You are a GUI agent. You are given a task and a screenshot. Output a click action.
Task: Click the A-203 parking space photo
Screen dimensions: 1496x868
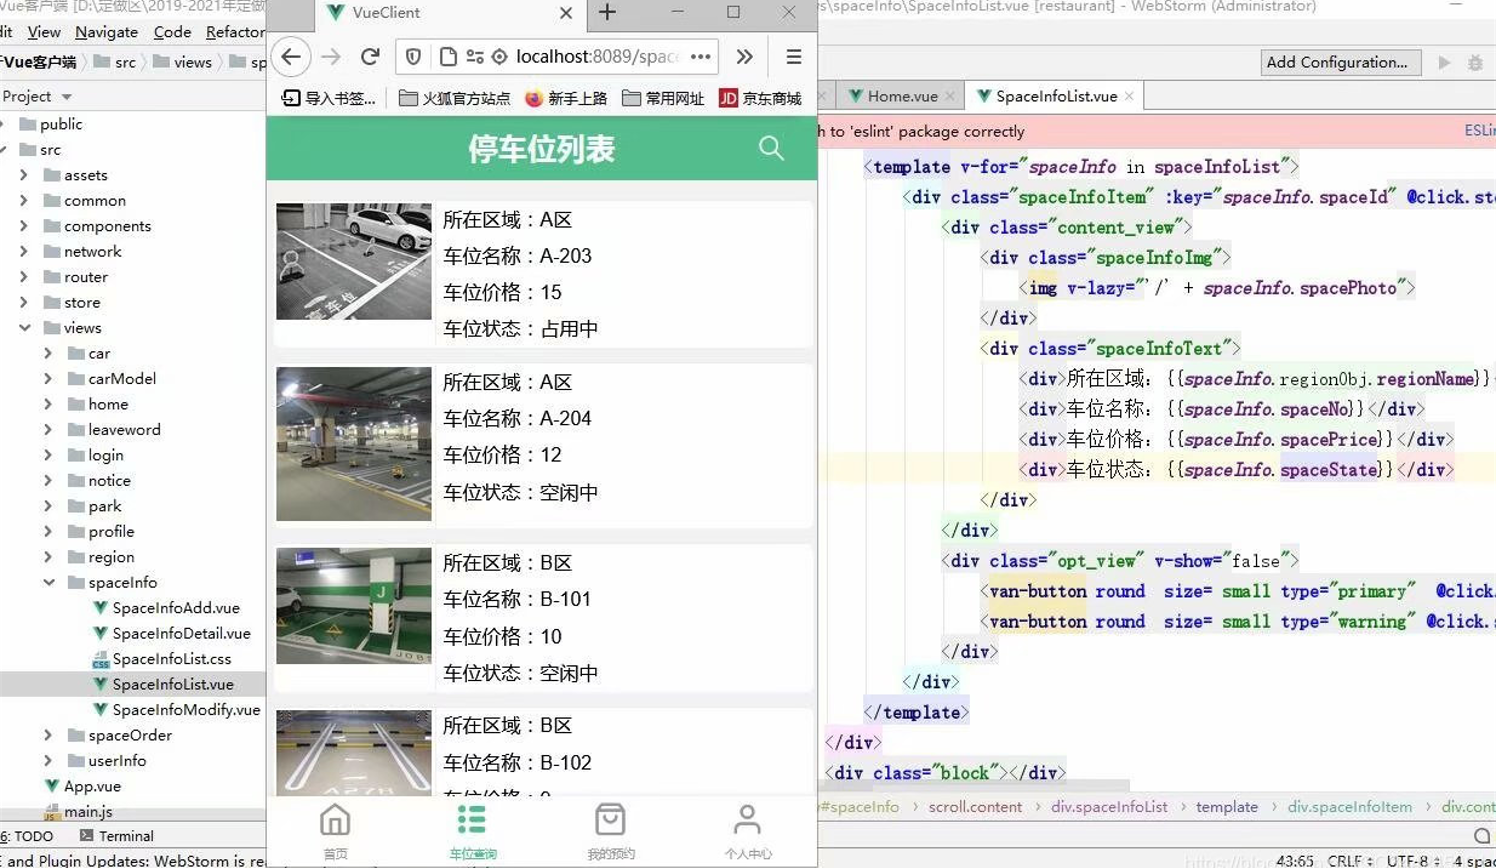(354, 261)
